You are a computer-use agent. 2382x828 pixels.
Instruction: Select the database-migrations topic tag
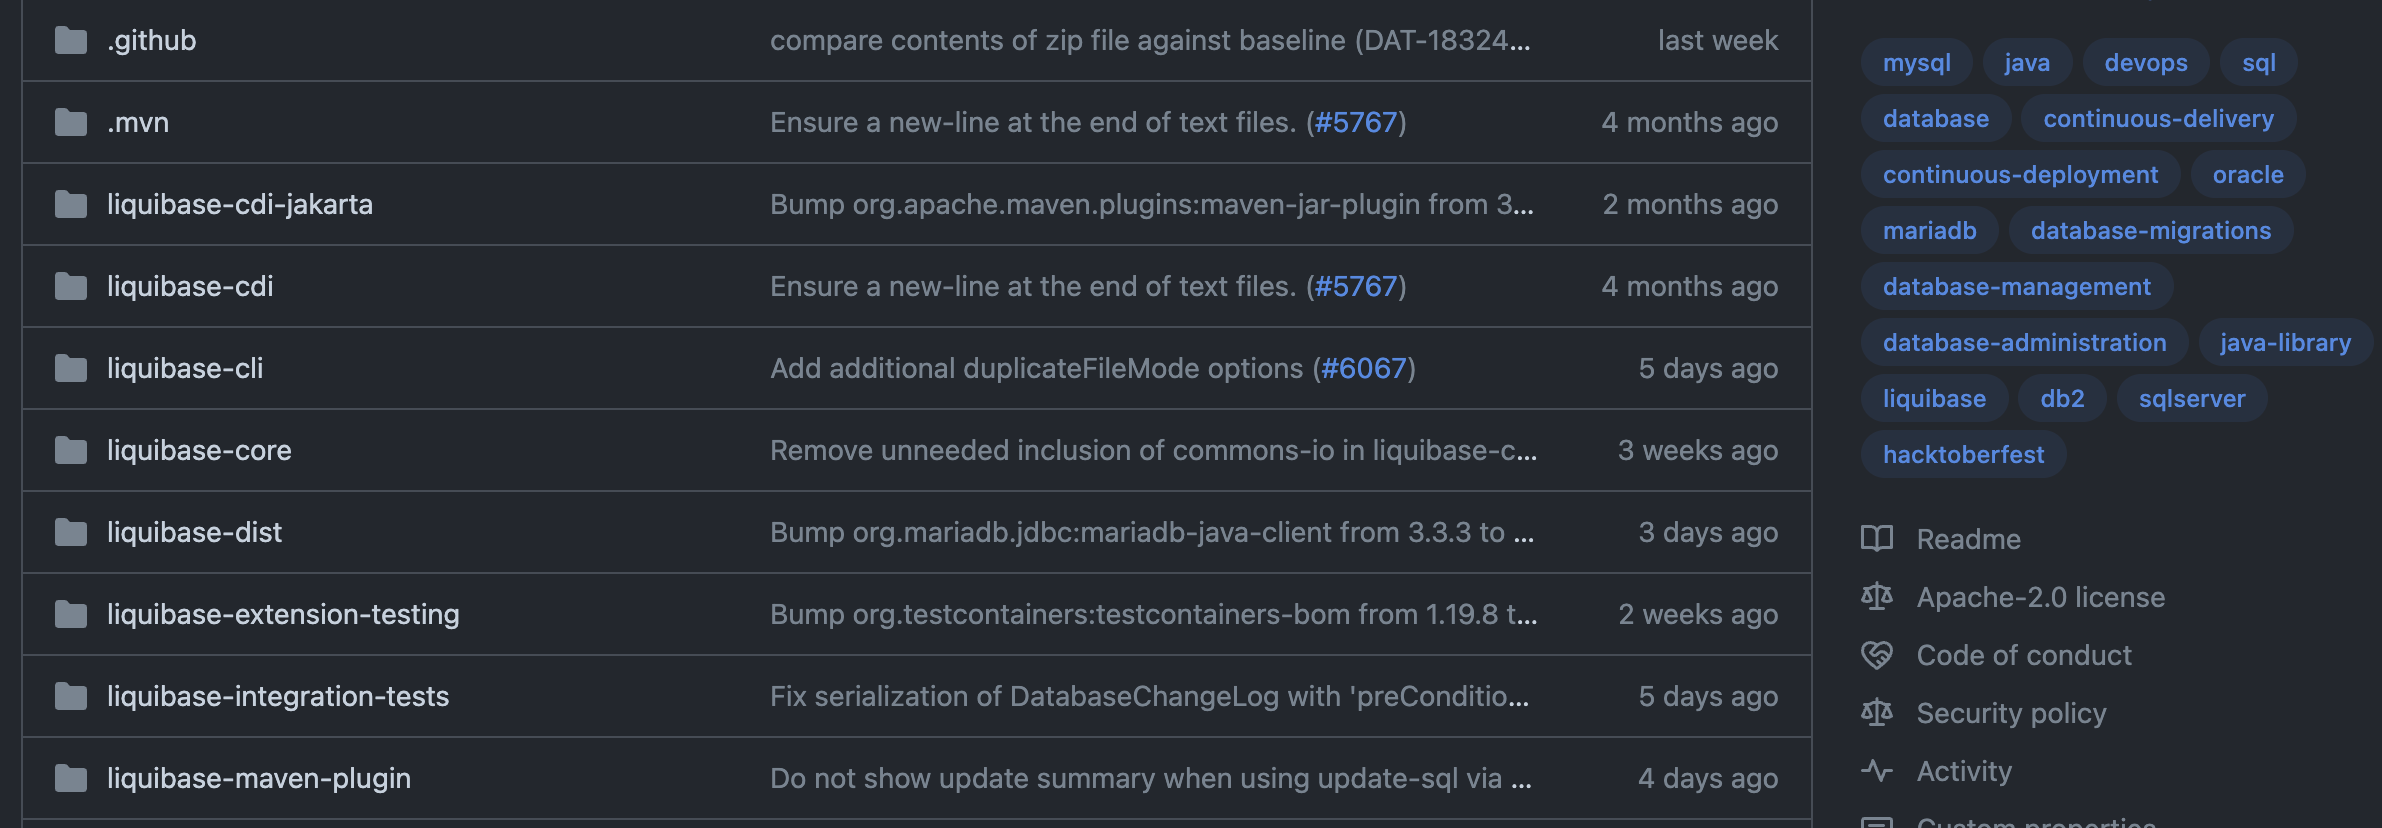(2151, 230)
